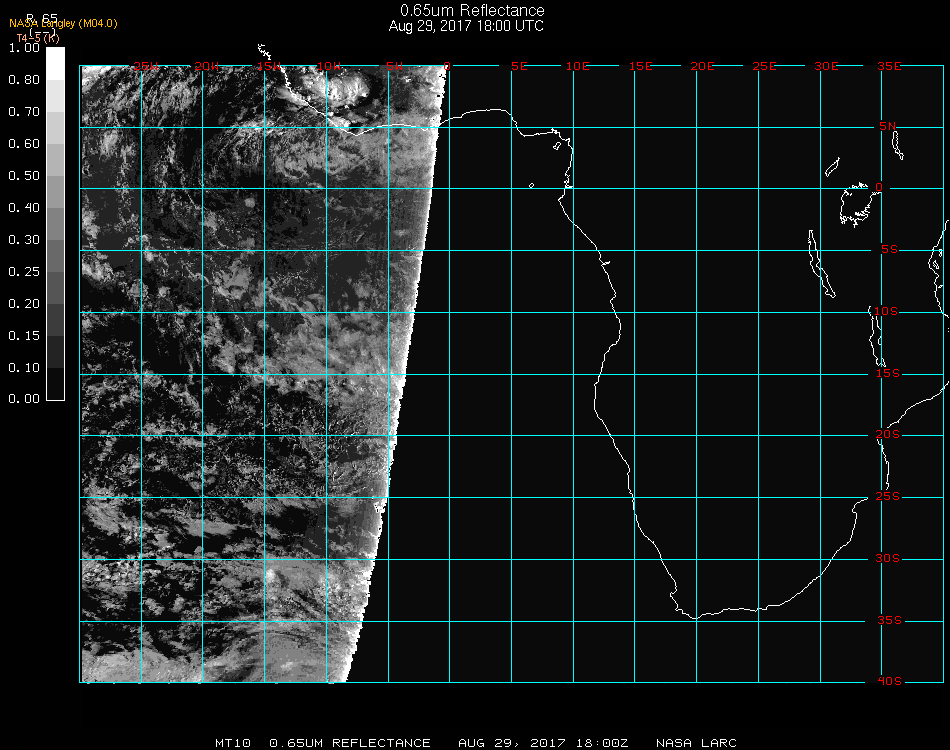The height and width of the screenshot is (750, 950).
Task: Click the 'AUG 29, 2017 18:00Z' footer timestamp
Action: pos(543,743)
